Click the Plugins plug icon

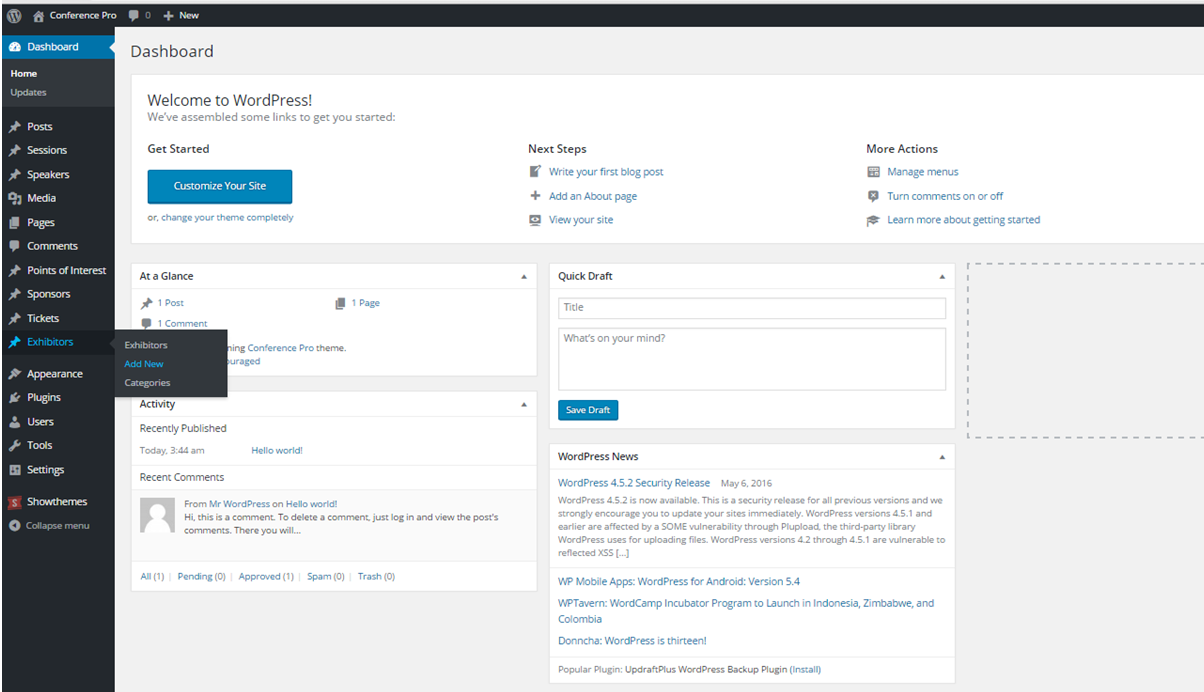tap(14, 397)
